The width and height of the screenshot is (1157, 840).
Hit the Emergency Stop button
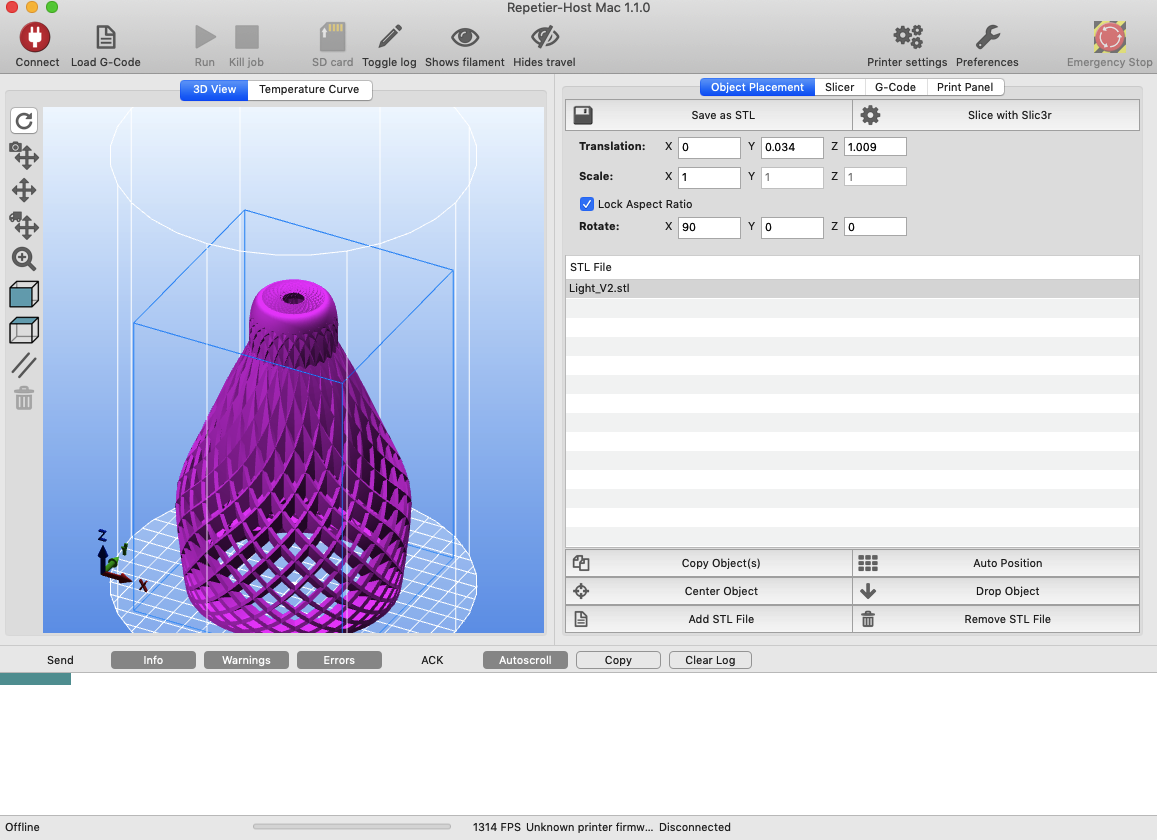(x=1109, y=37)
